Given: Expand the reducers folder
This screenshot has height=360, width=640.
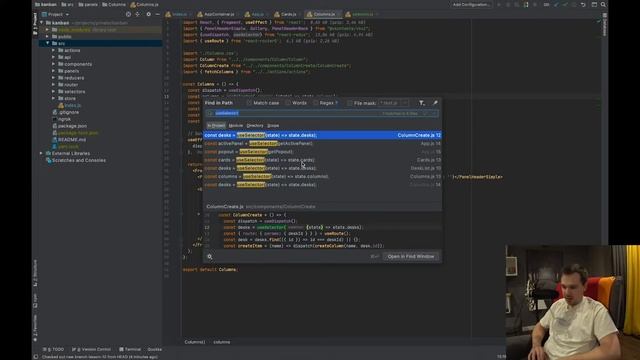Looking at the screenshot, I should (53, 78).
